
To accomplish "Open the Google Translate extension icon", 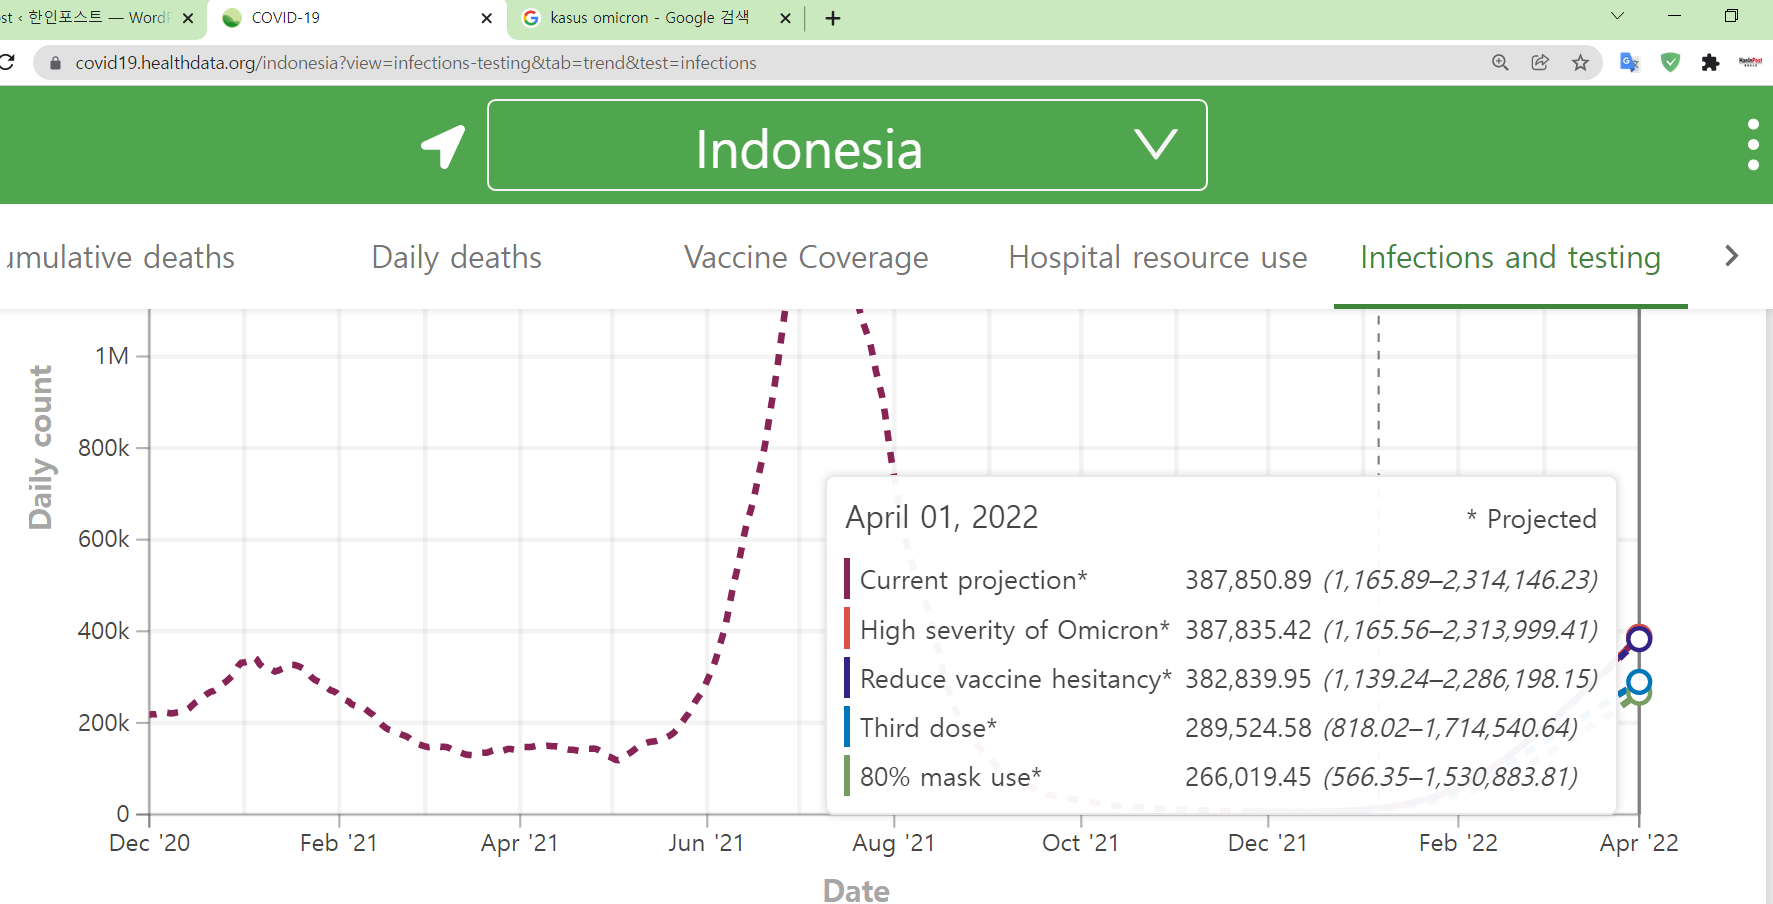I will coord(1629,63).
